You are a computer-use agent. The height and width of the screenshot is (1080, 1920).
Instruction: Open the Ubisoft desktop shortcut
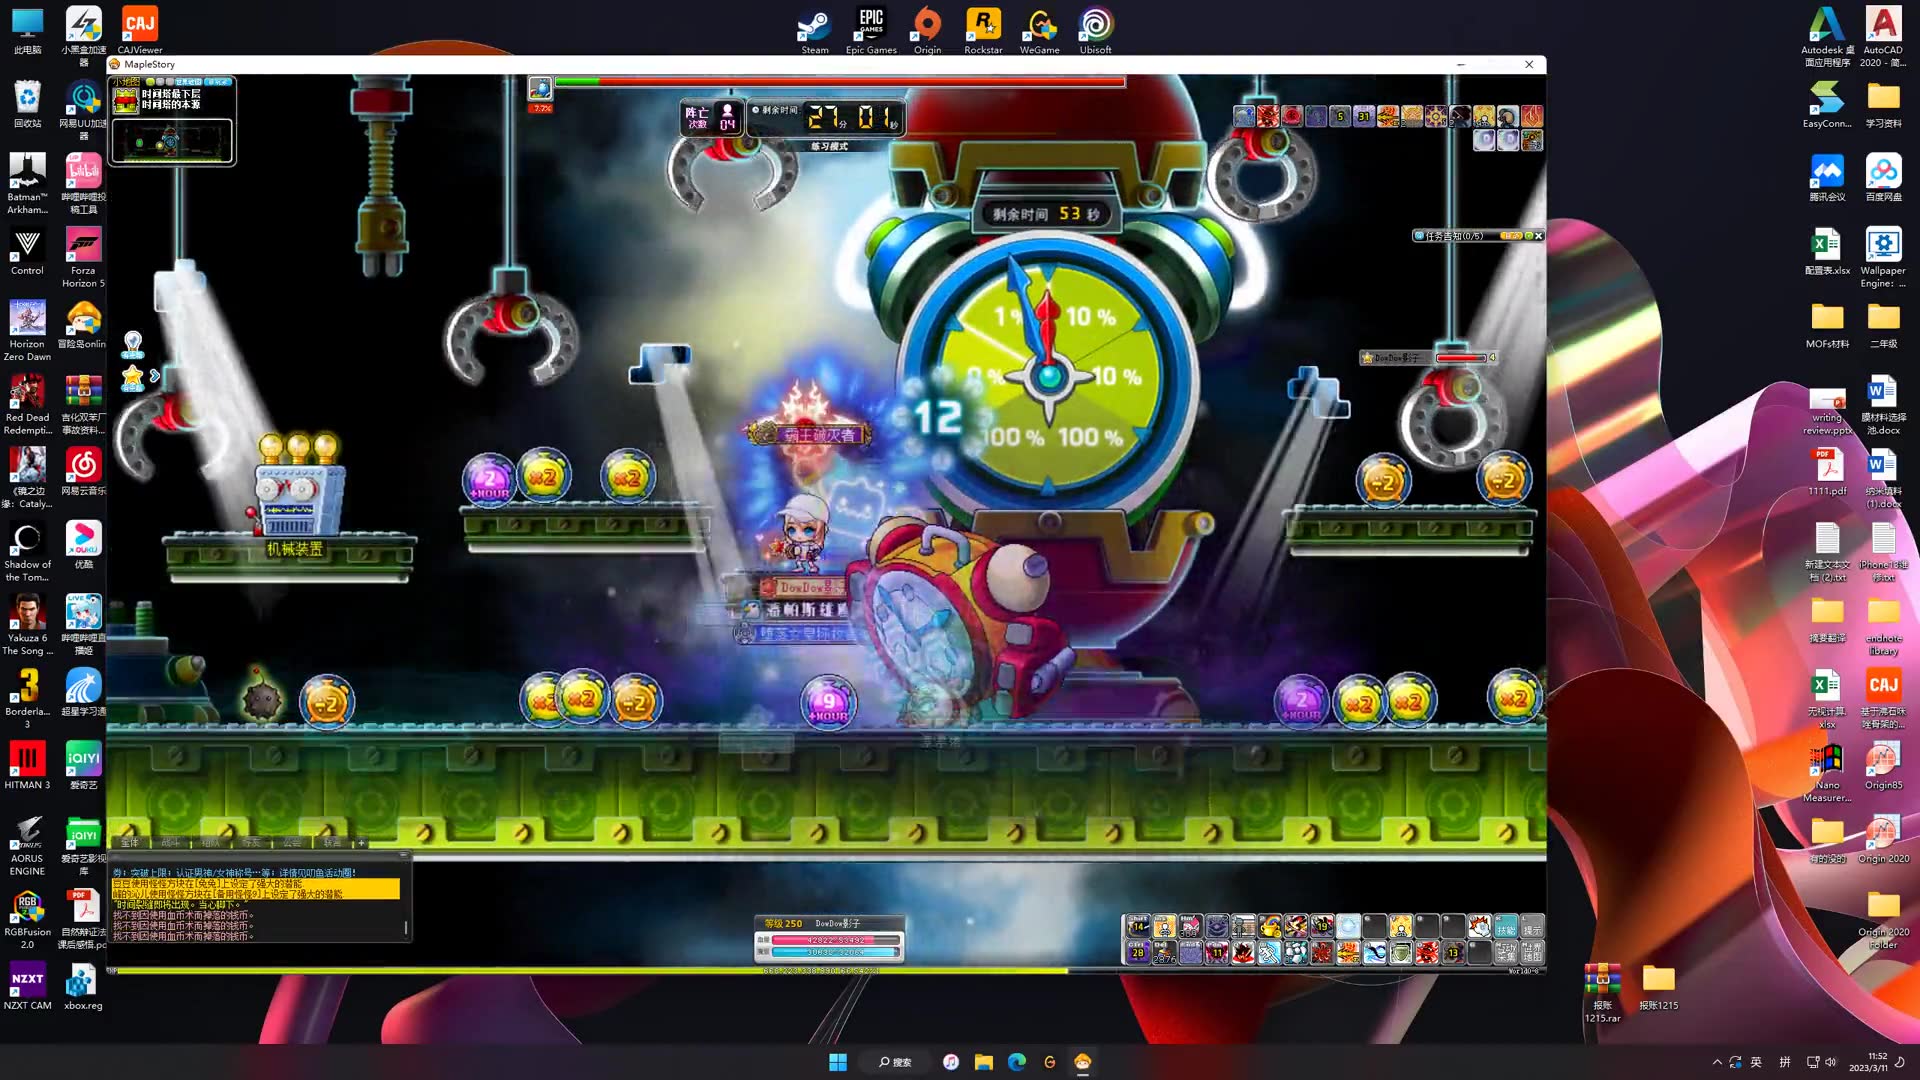click(1095, 30)
